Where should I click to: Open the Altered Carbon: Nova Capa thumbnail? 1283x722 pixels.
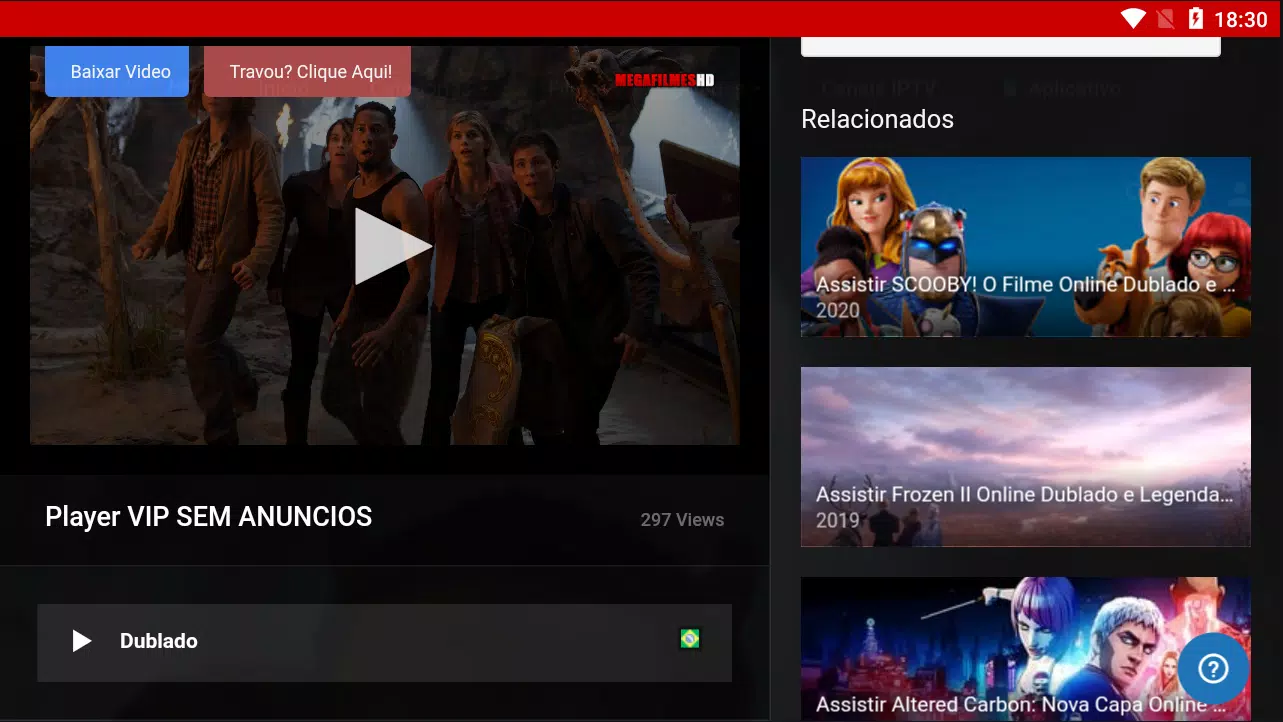click(x=1025, y=649)
